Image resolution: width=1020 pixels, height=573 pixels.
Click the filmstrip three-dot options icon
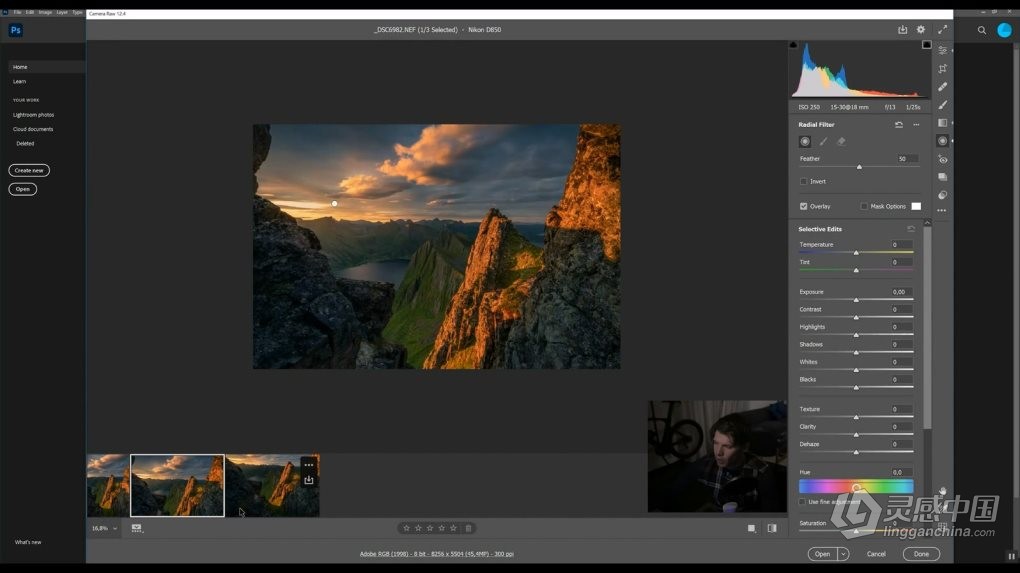[x=309, y=465]
